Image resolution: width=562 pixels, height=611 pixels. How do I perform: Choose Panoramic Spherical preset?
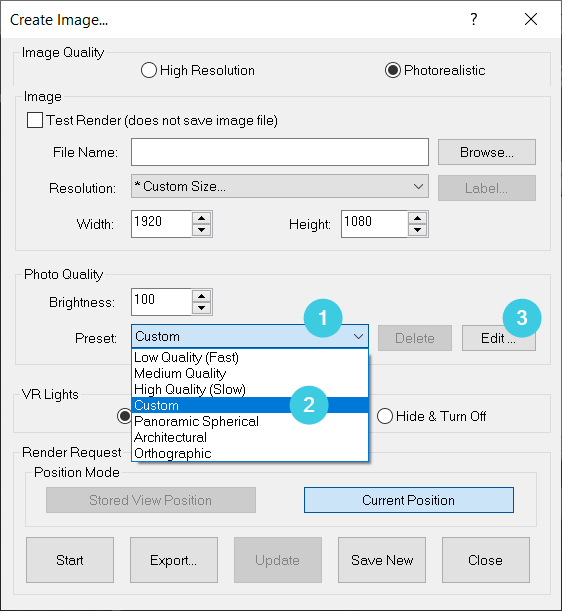coord(250,421)
